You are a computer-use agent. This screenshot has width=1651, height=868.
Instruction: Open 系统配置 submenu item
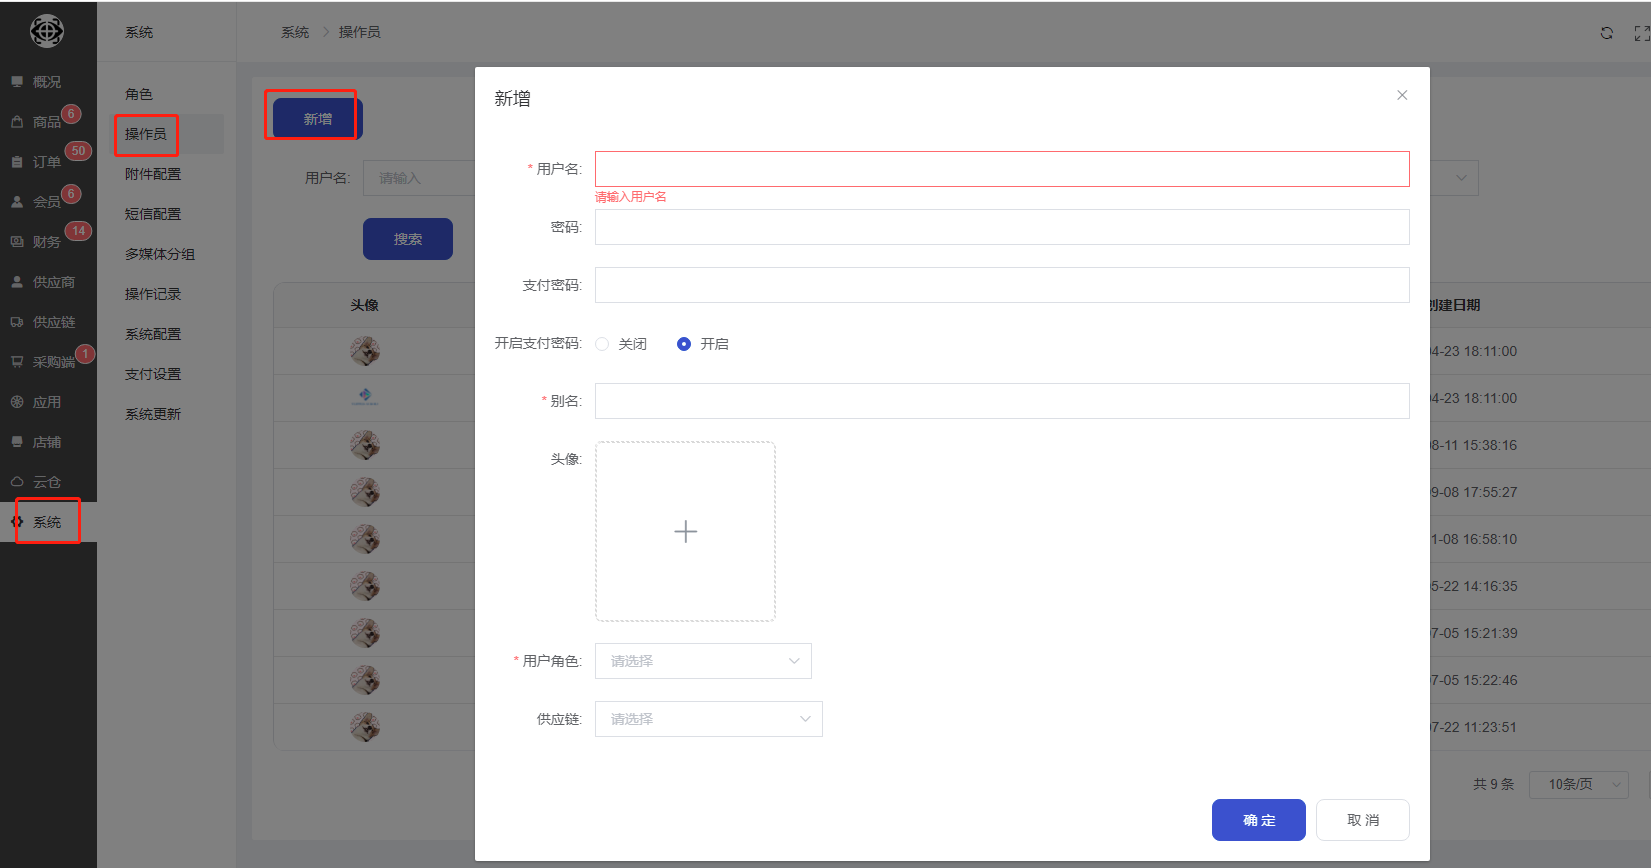coord(153,334)
